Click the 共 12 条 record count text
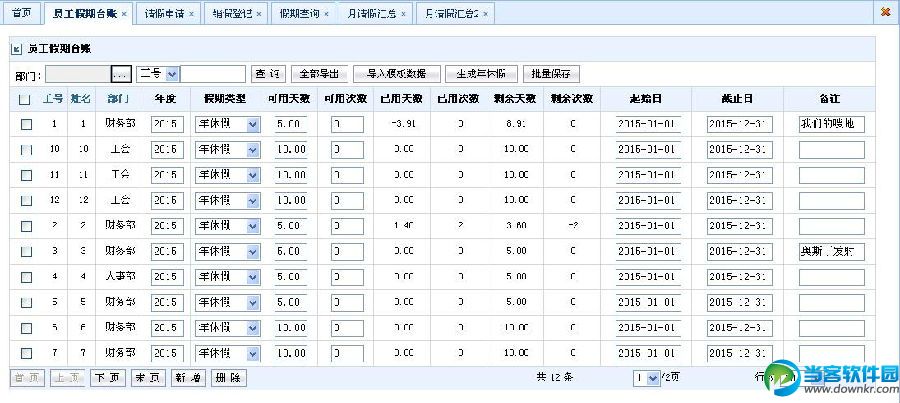 pos(554,377)
